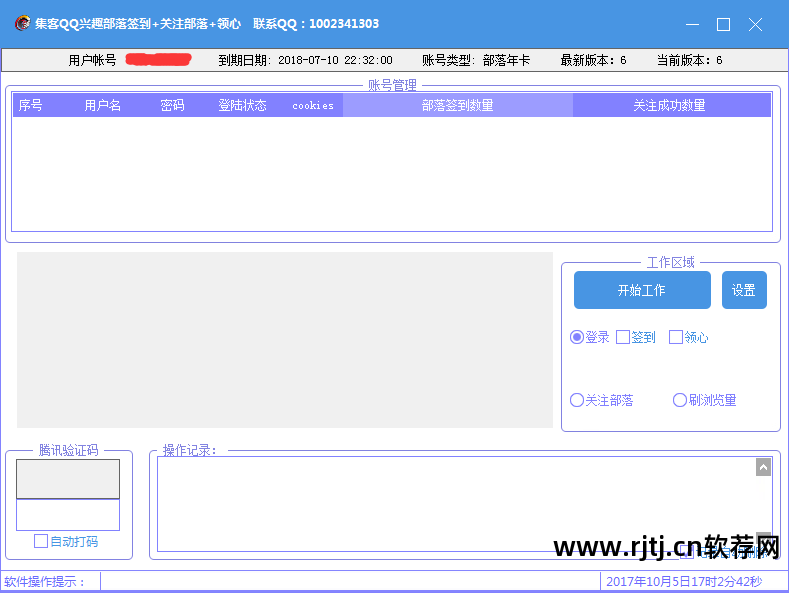Screen dimensions: 789x593
Task: Open the 设置 settings button
Action: (x=744, y=290)
